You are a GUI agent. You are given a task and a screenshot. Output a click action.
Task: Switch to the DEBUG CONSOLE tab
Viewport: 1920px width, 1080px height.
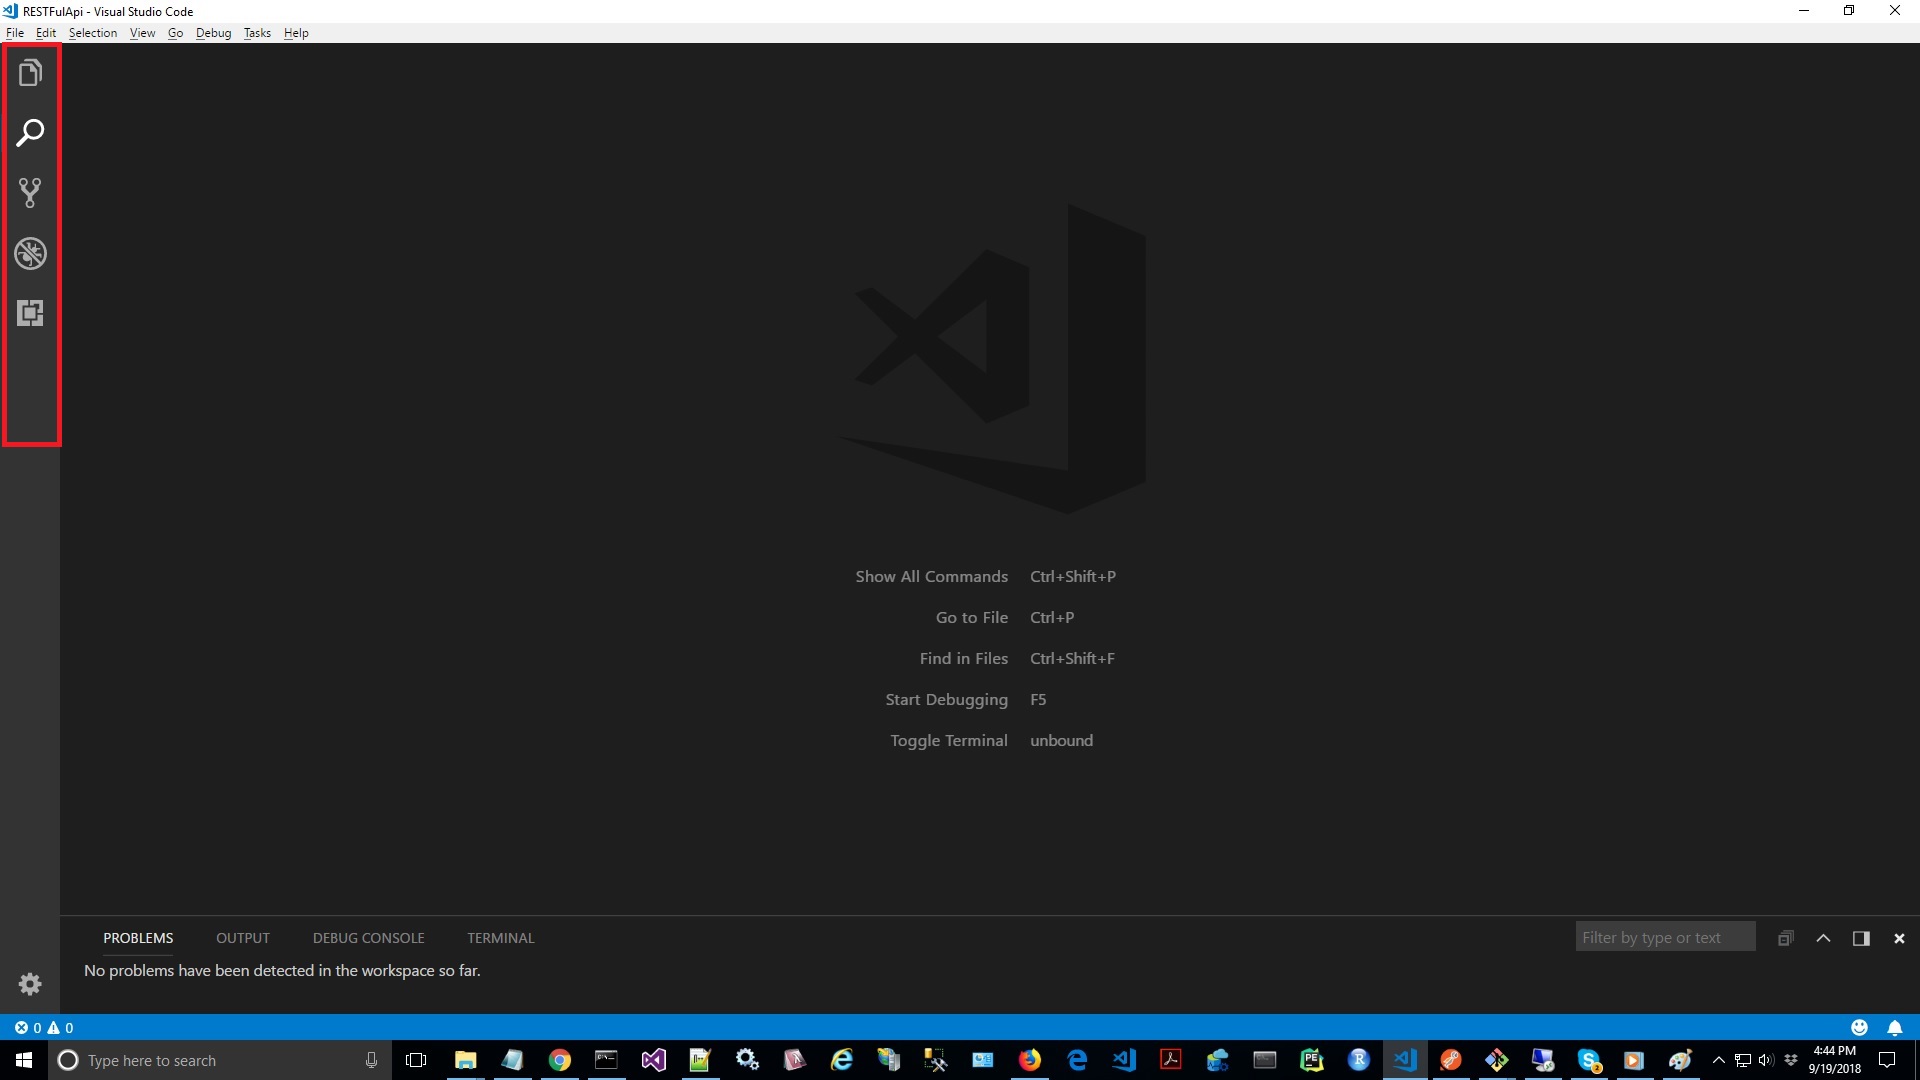tap(368, 938)
